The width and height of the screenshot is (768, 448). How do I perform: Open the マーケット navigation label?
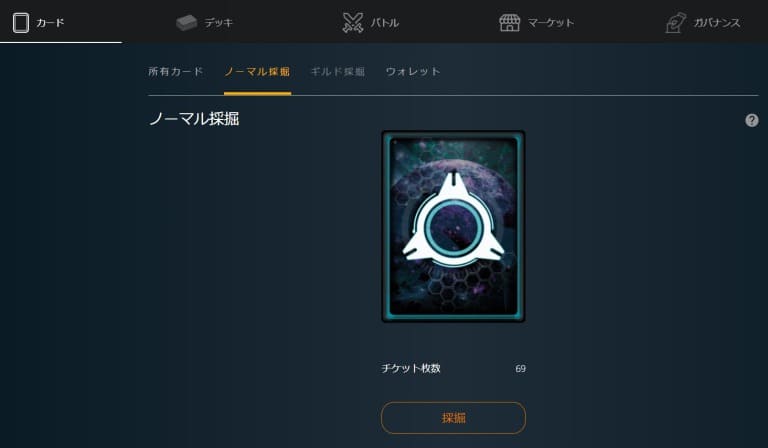click(x=551, y=23)
